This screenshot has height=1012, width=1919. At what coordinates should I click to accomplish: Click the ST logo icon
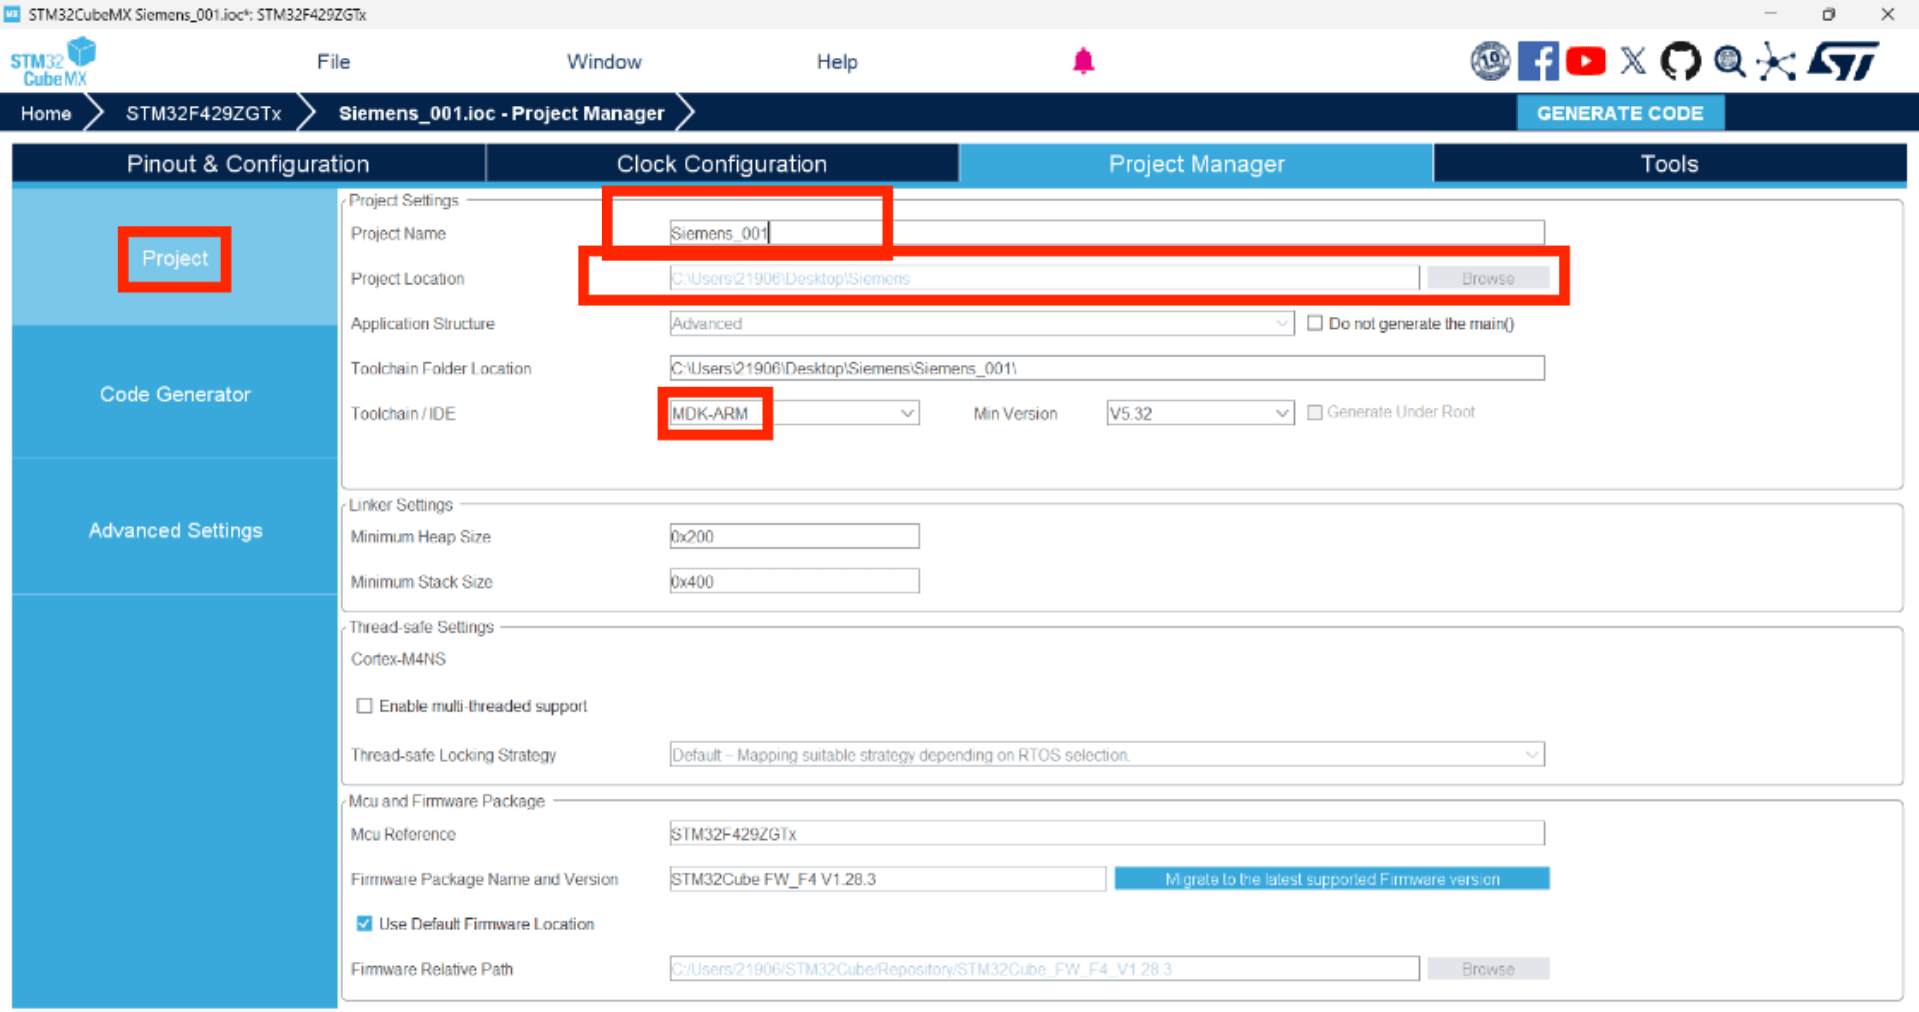tap(1843, 62)
